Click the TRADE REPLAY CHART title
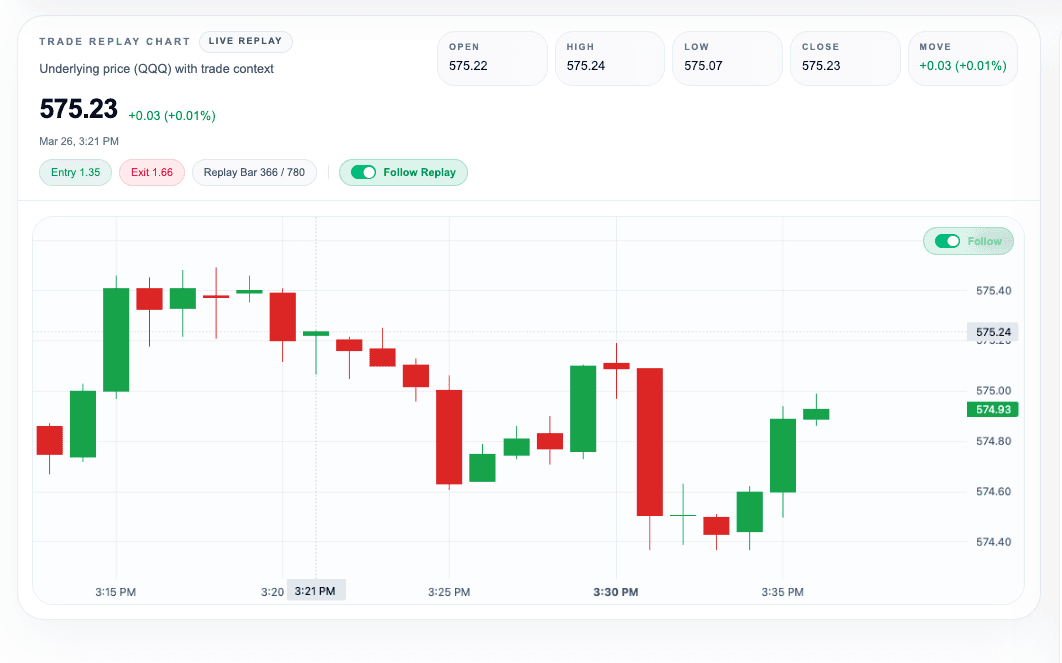Viewport: 1062px width, 663px height. pos(114,41)
